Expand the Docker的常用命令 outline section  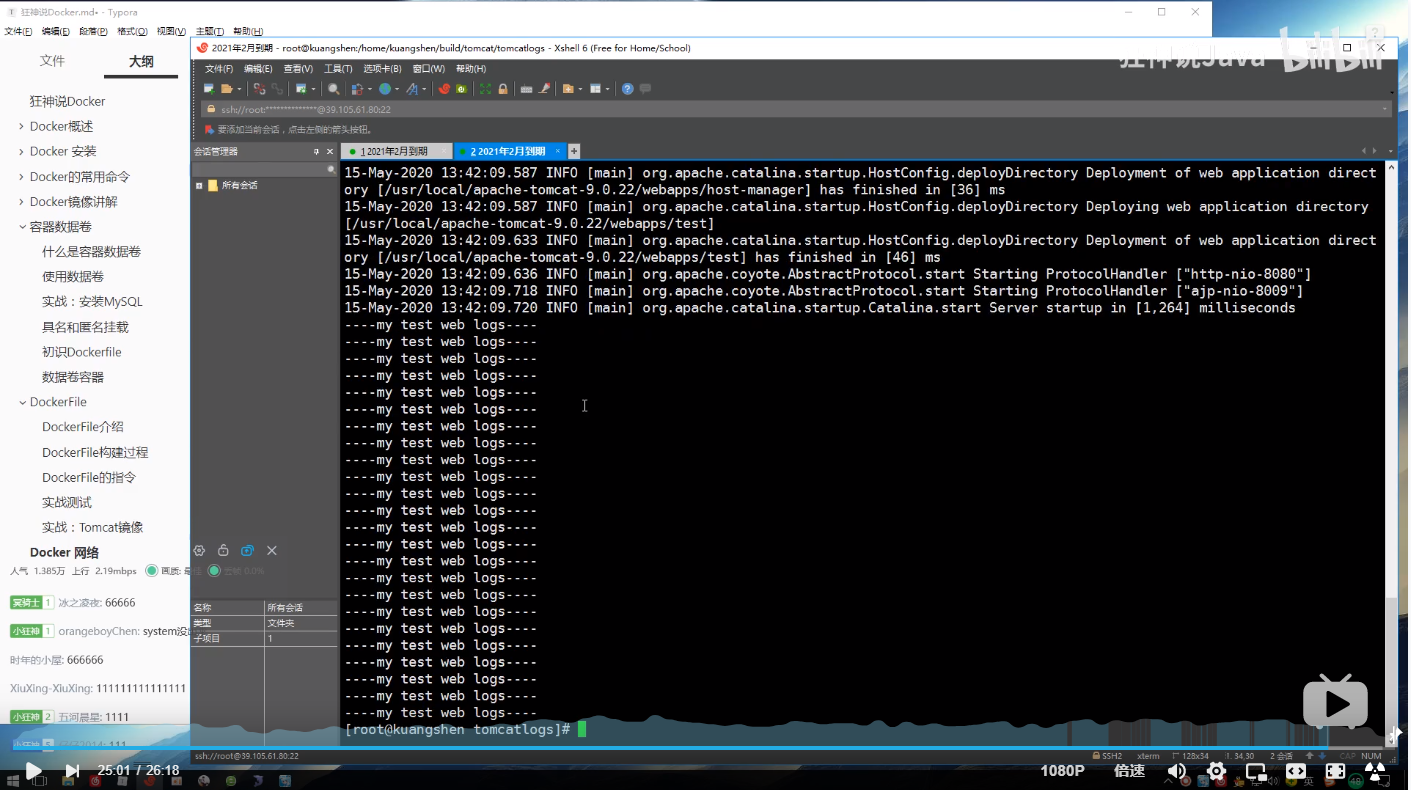22,176
